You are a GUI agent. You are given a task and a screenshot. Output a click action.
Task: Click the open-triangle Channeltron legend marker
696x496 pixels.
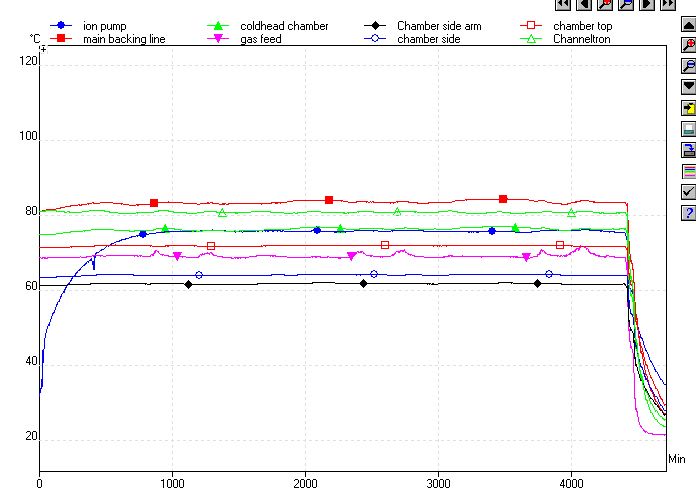coord(531,39)
